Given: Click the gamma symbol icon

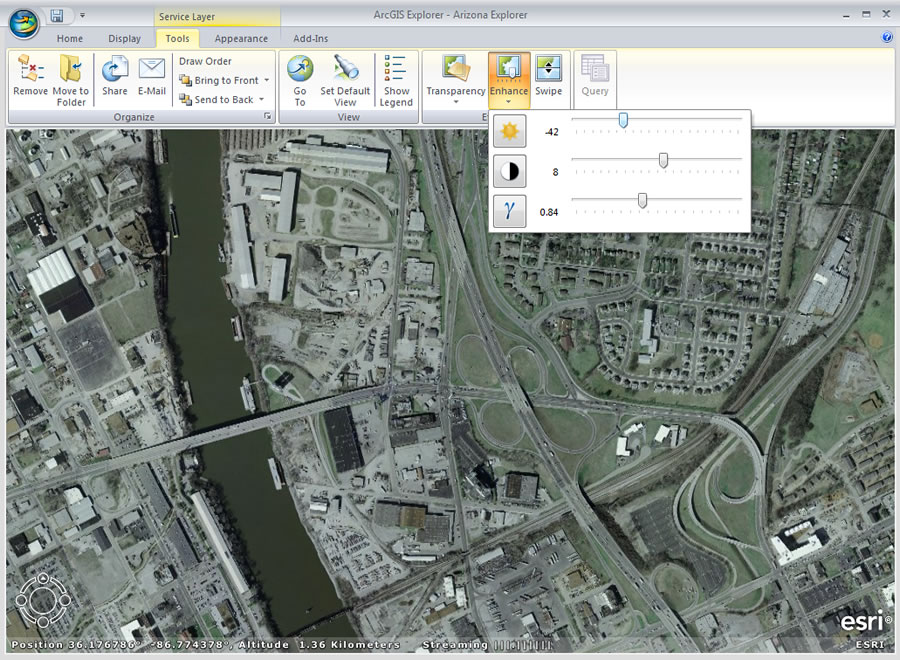Looking at the screenshot, I should tap(510, 211).
